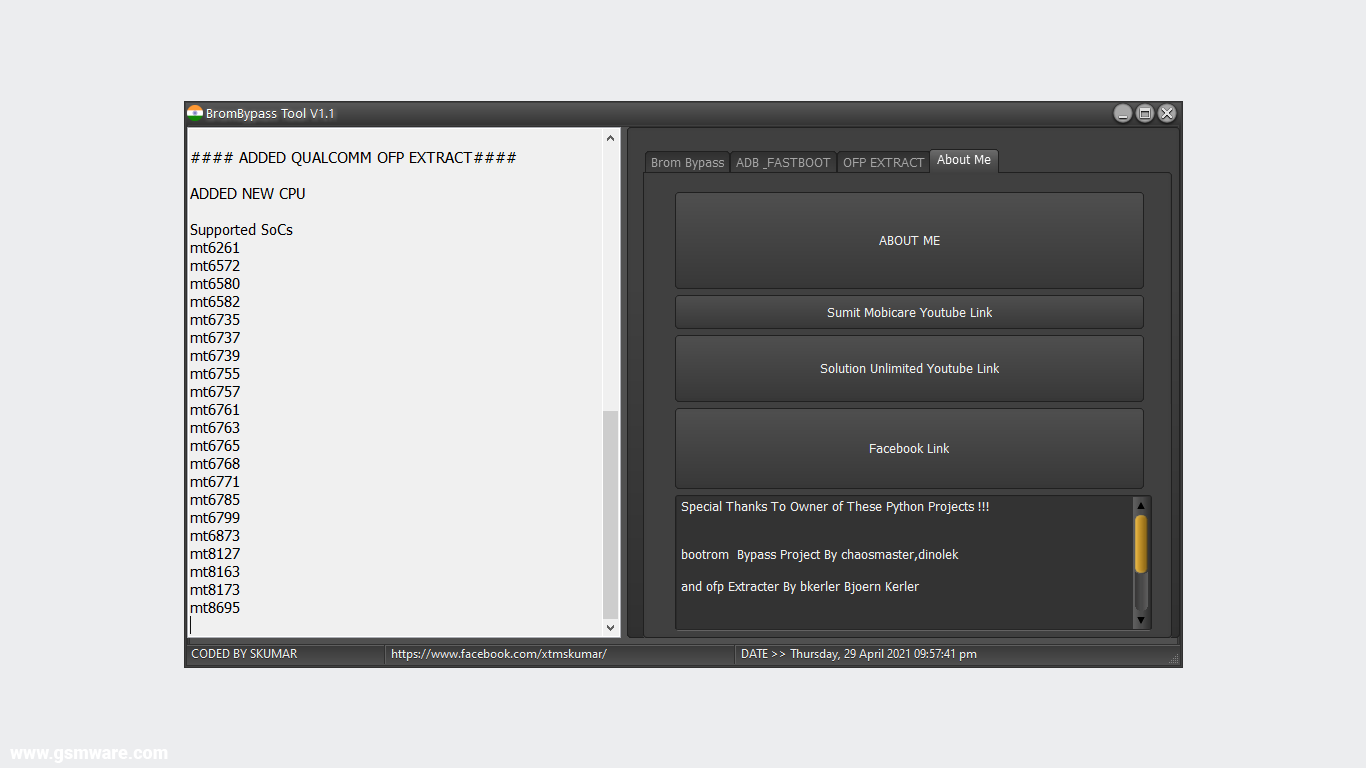
Task: Click log panel scroll up arrow
Action: tap(611, 138)
